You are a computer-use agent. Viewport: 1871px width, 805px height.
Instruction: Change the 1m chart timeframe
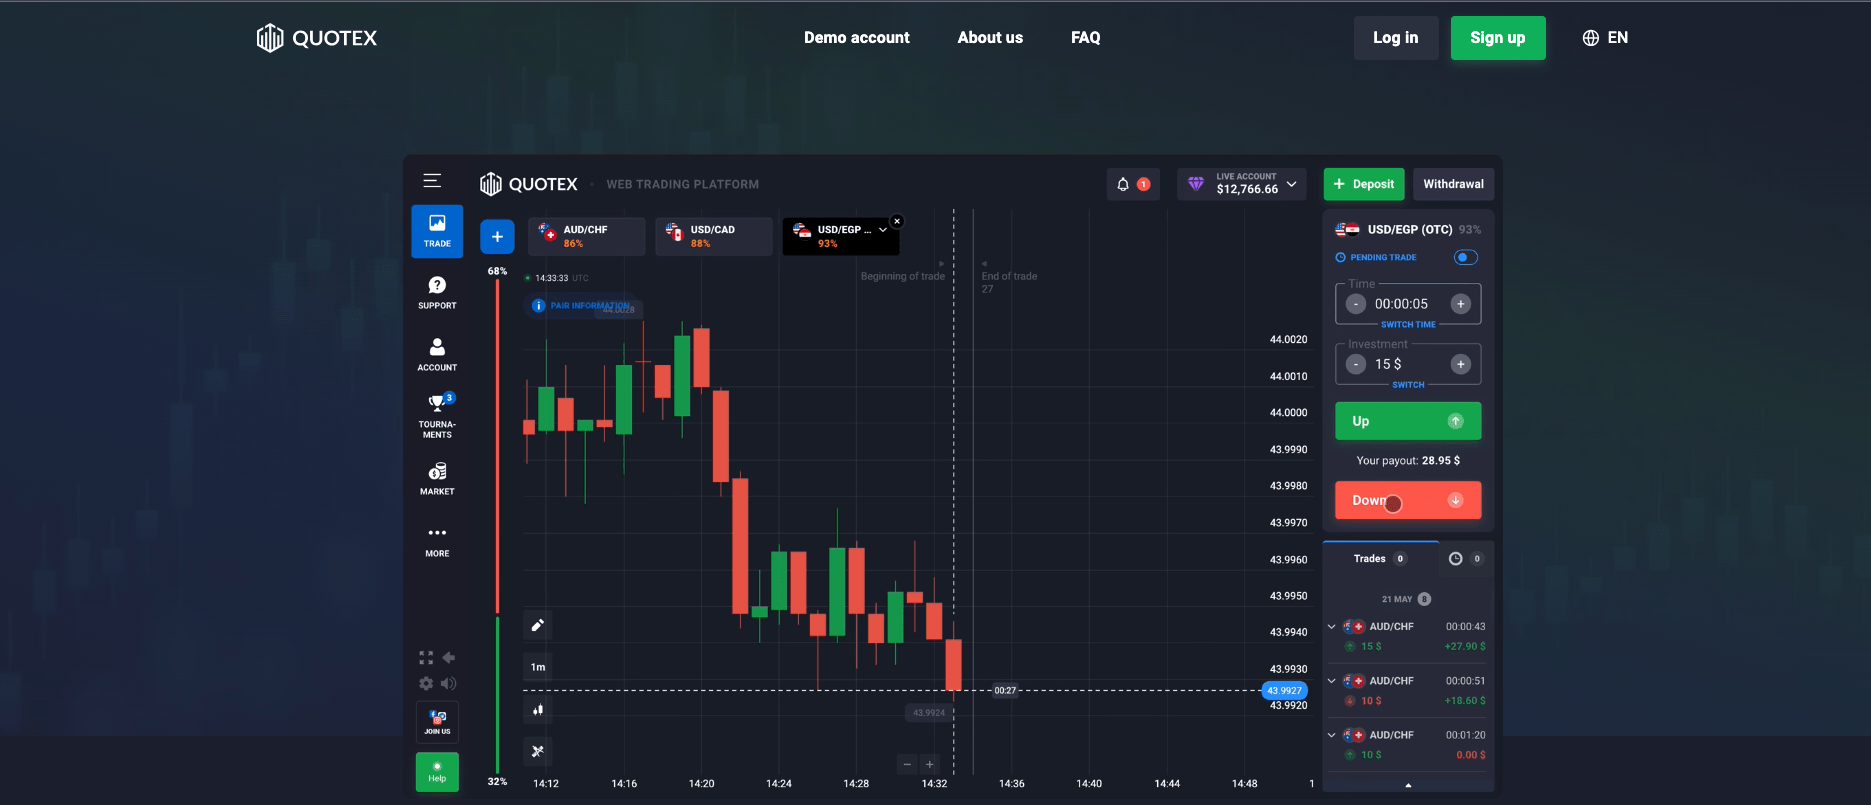click(x=538, y=667)
